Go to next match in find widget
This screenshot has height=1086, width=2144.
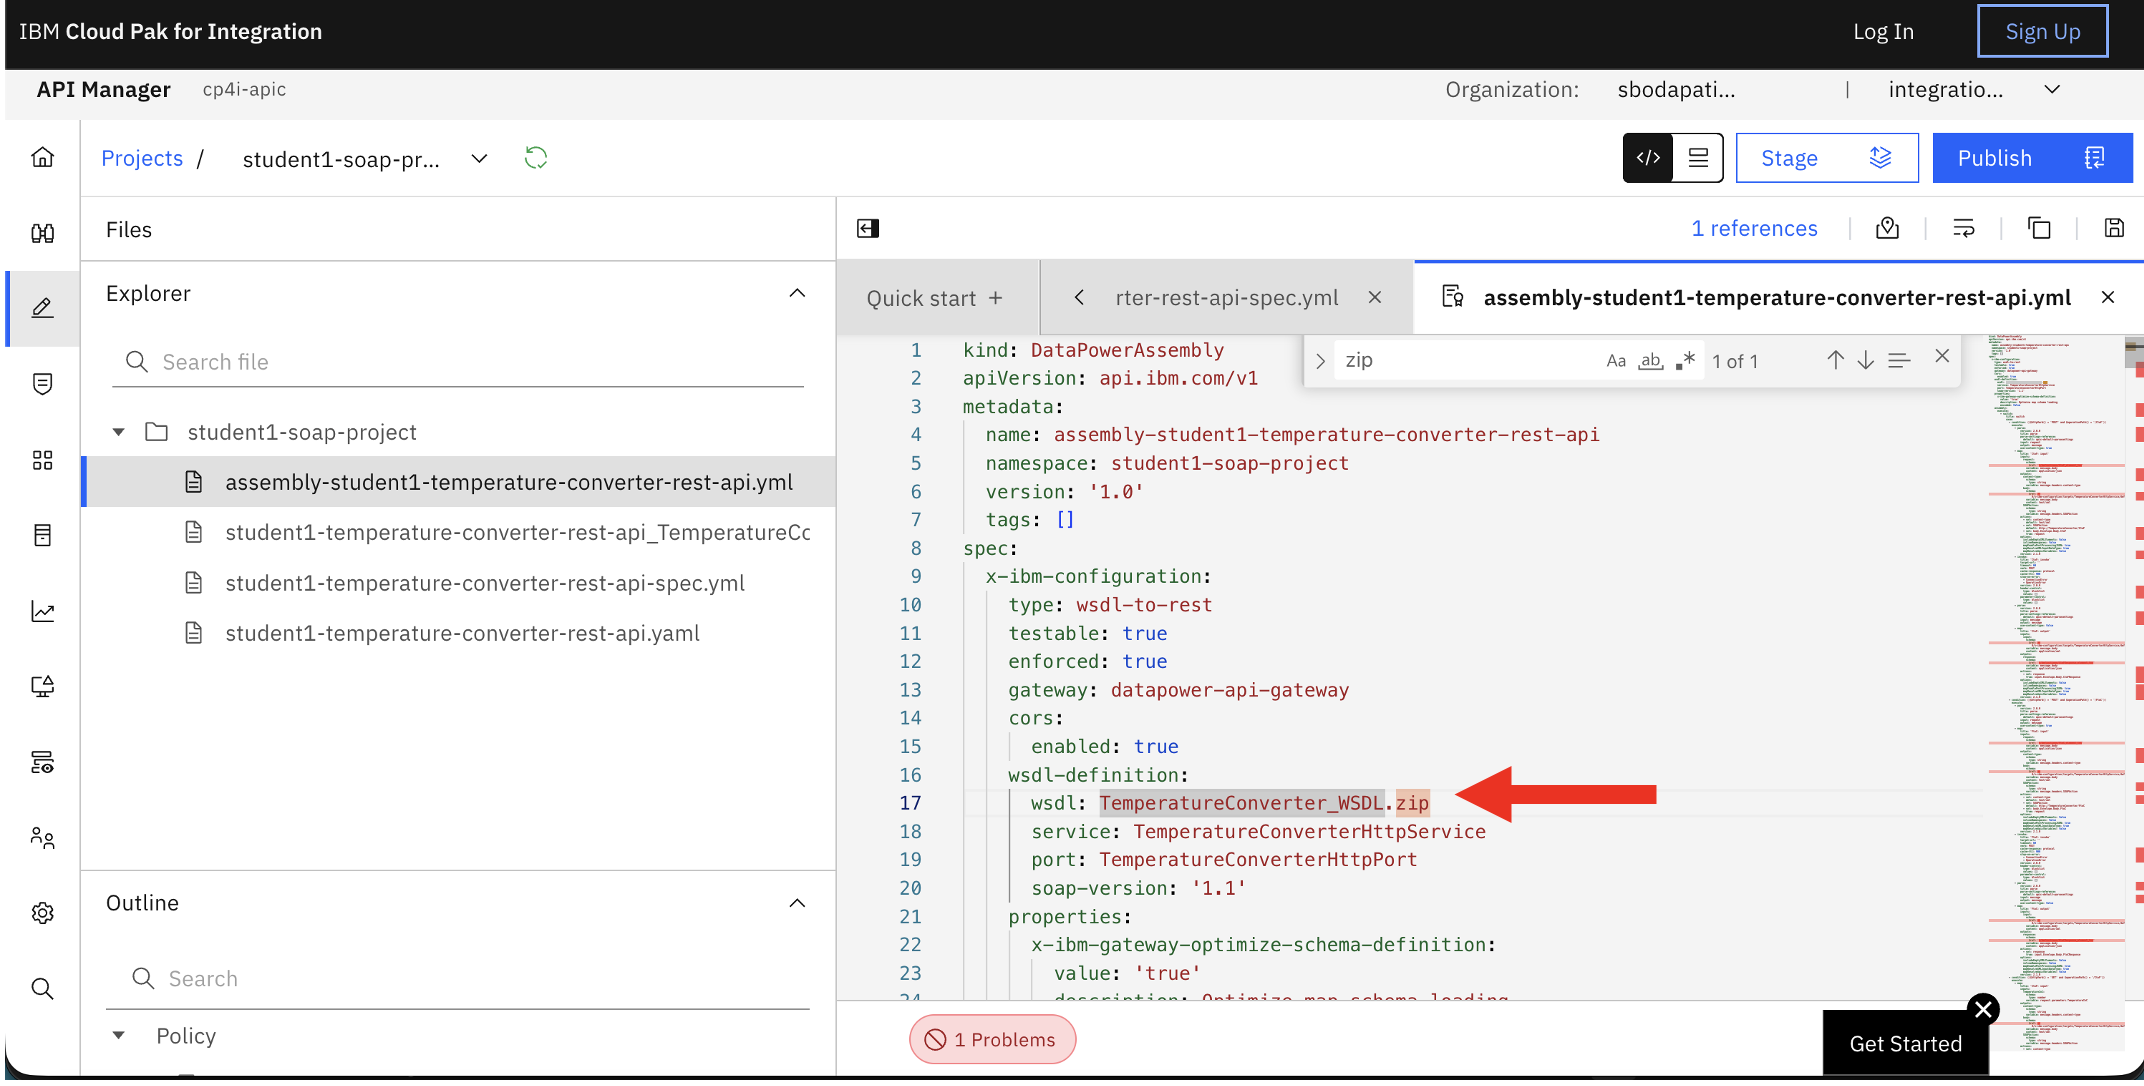pos(1866,360)
